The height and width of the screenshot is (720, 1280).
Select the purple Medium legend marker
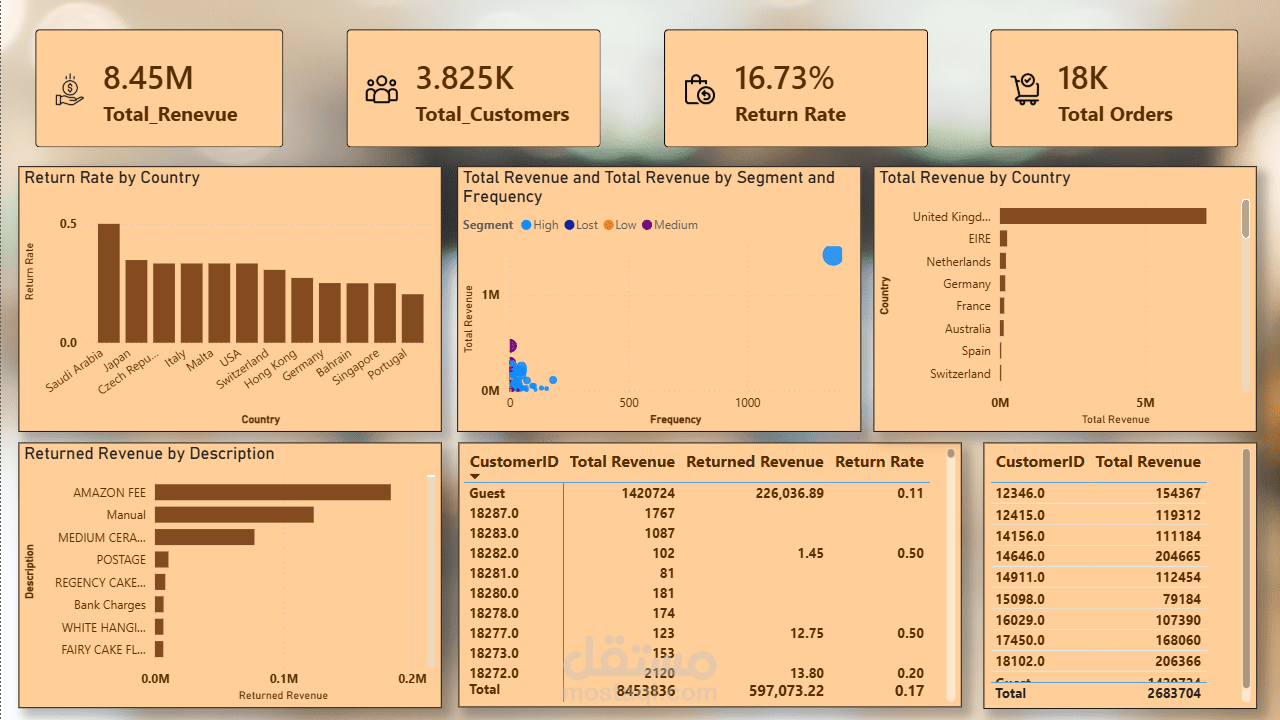tap(645, 224)
